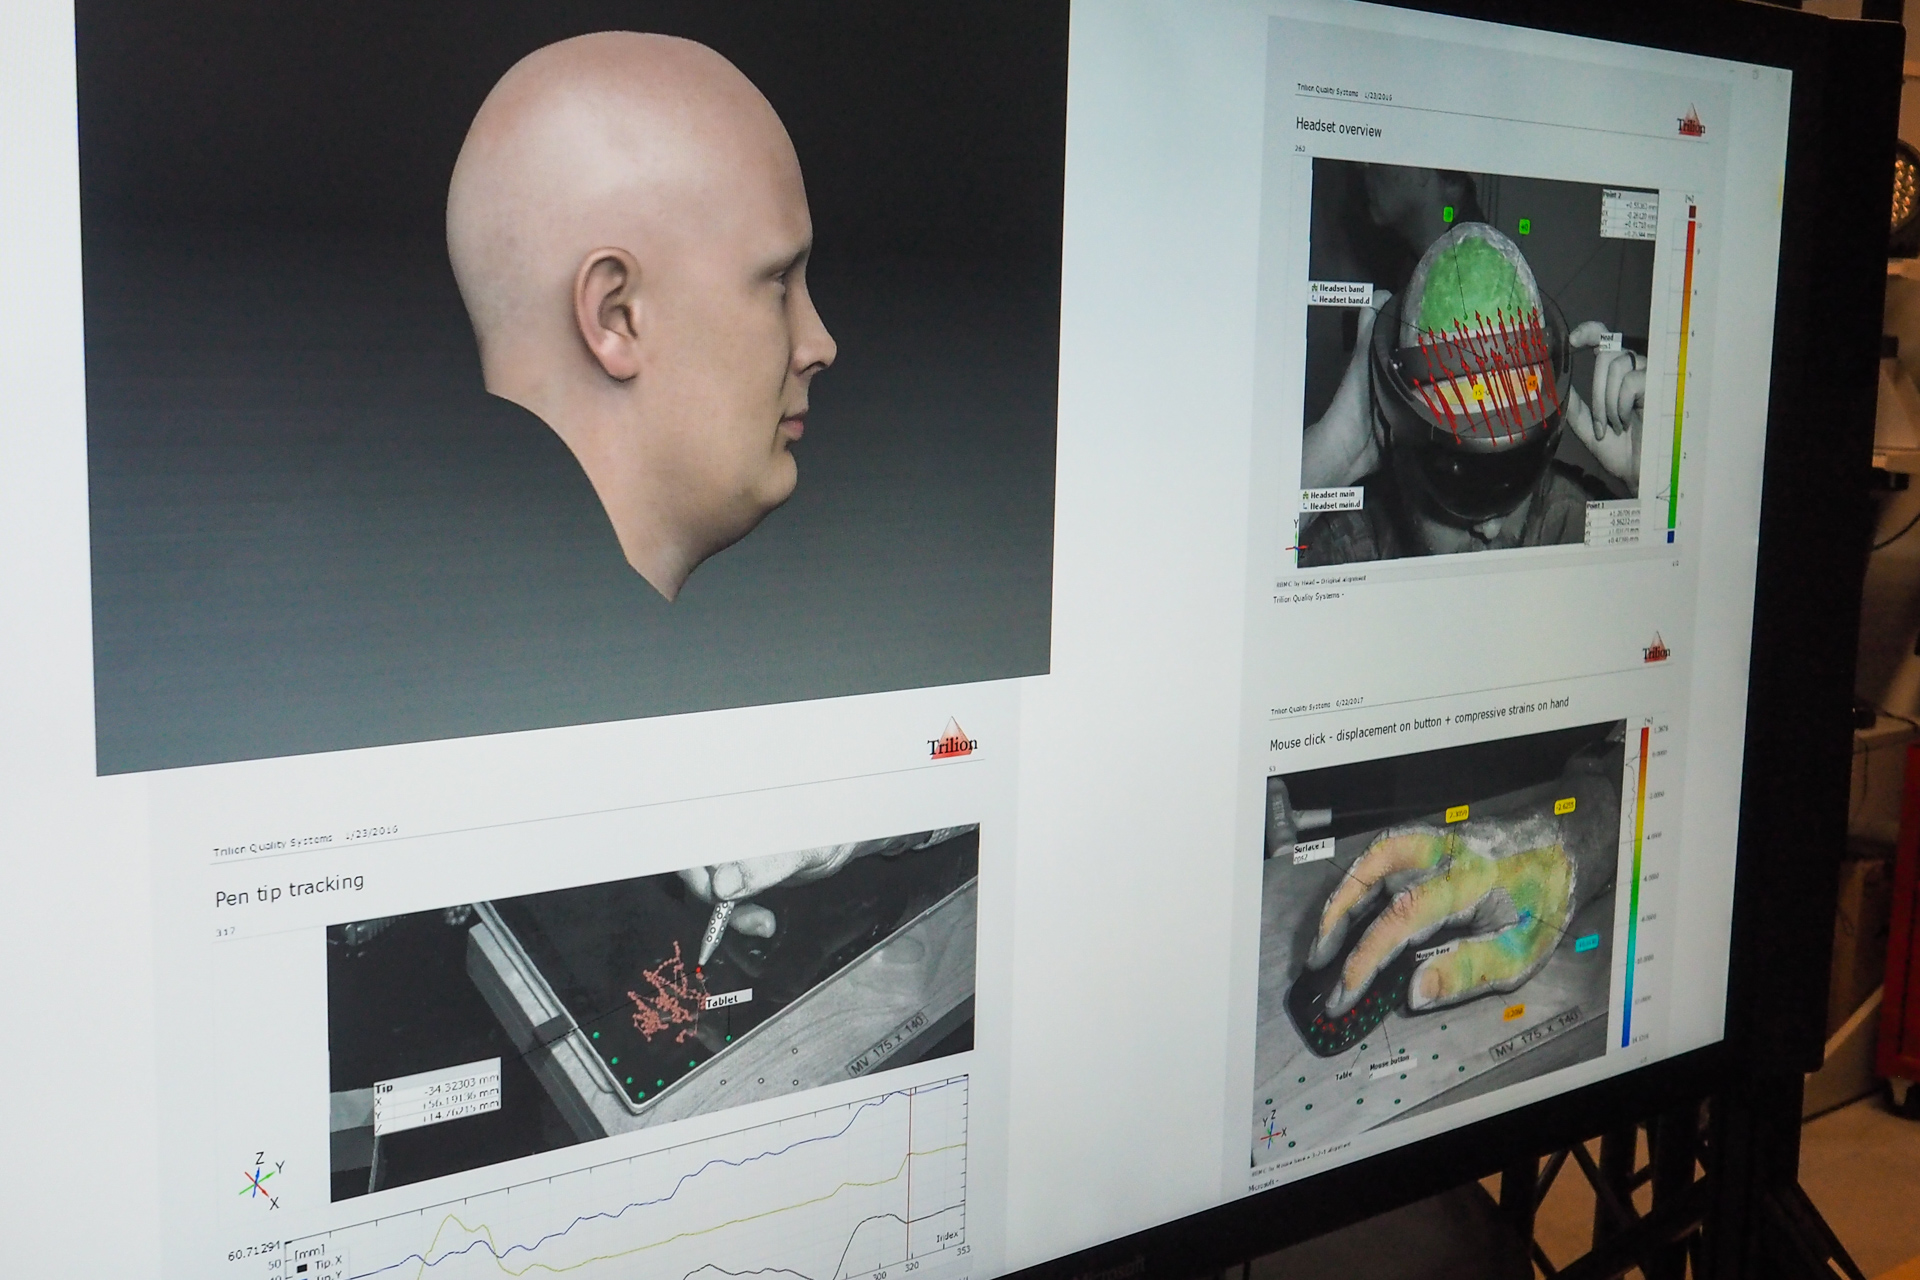Screen dimensions: 1920x1280
Task: Click the cyan strain value tag on hand
Action: 1586,942
